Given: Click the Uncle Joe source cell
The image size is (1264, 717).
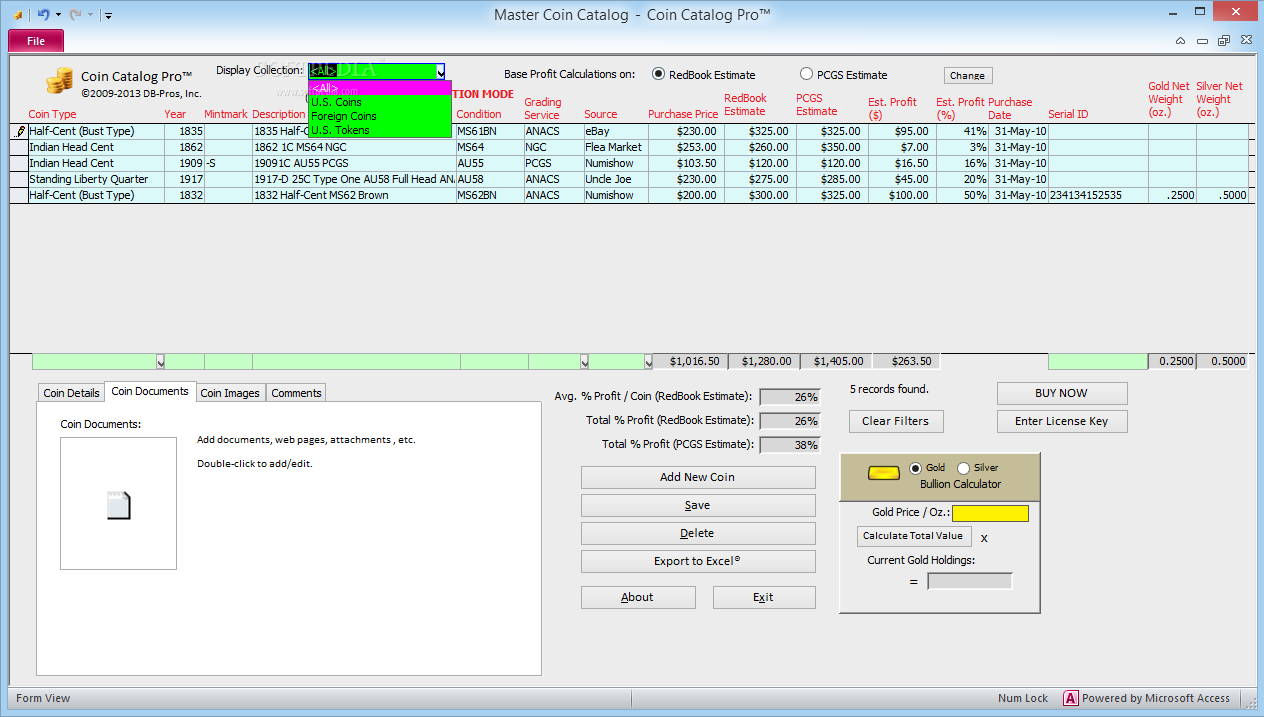Looking at the screenshot, I should 616,179.
